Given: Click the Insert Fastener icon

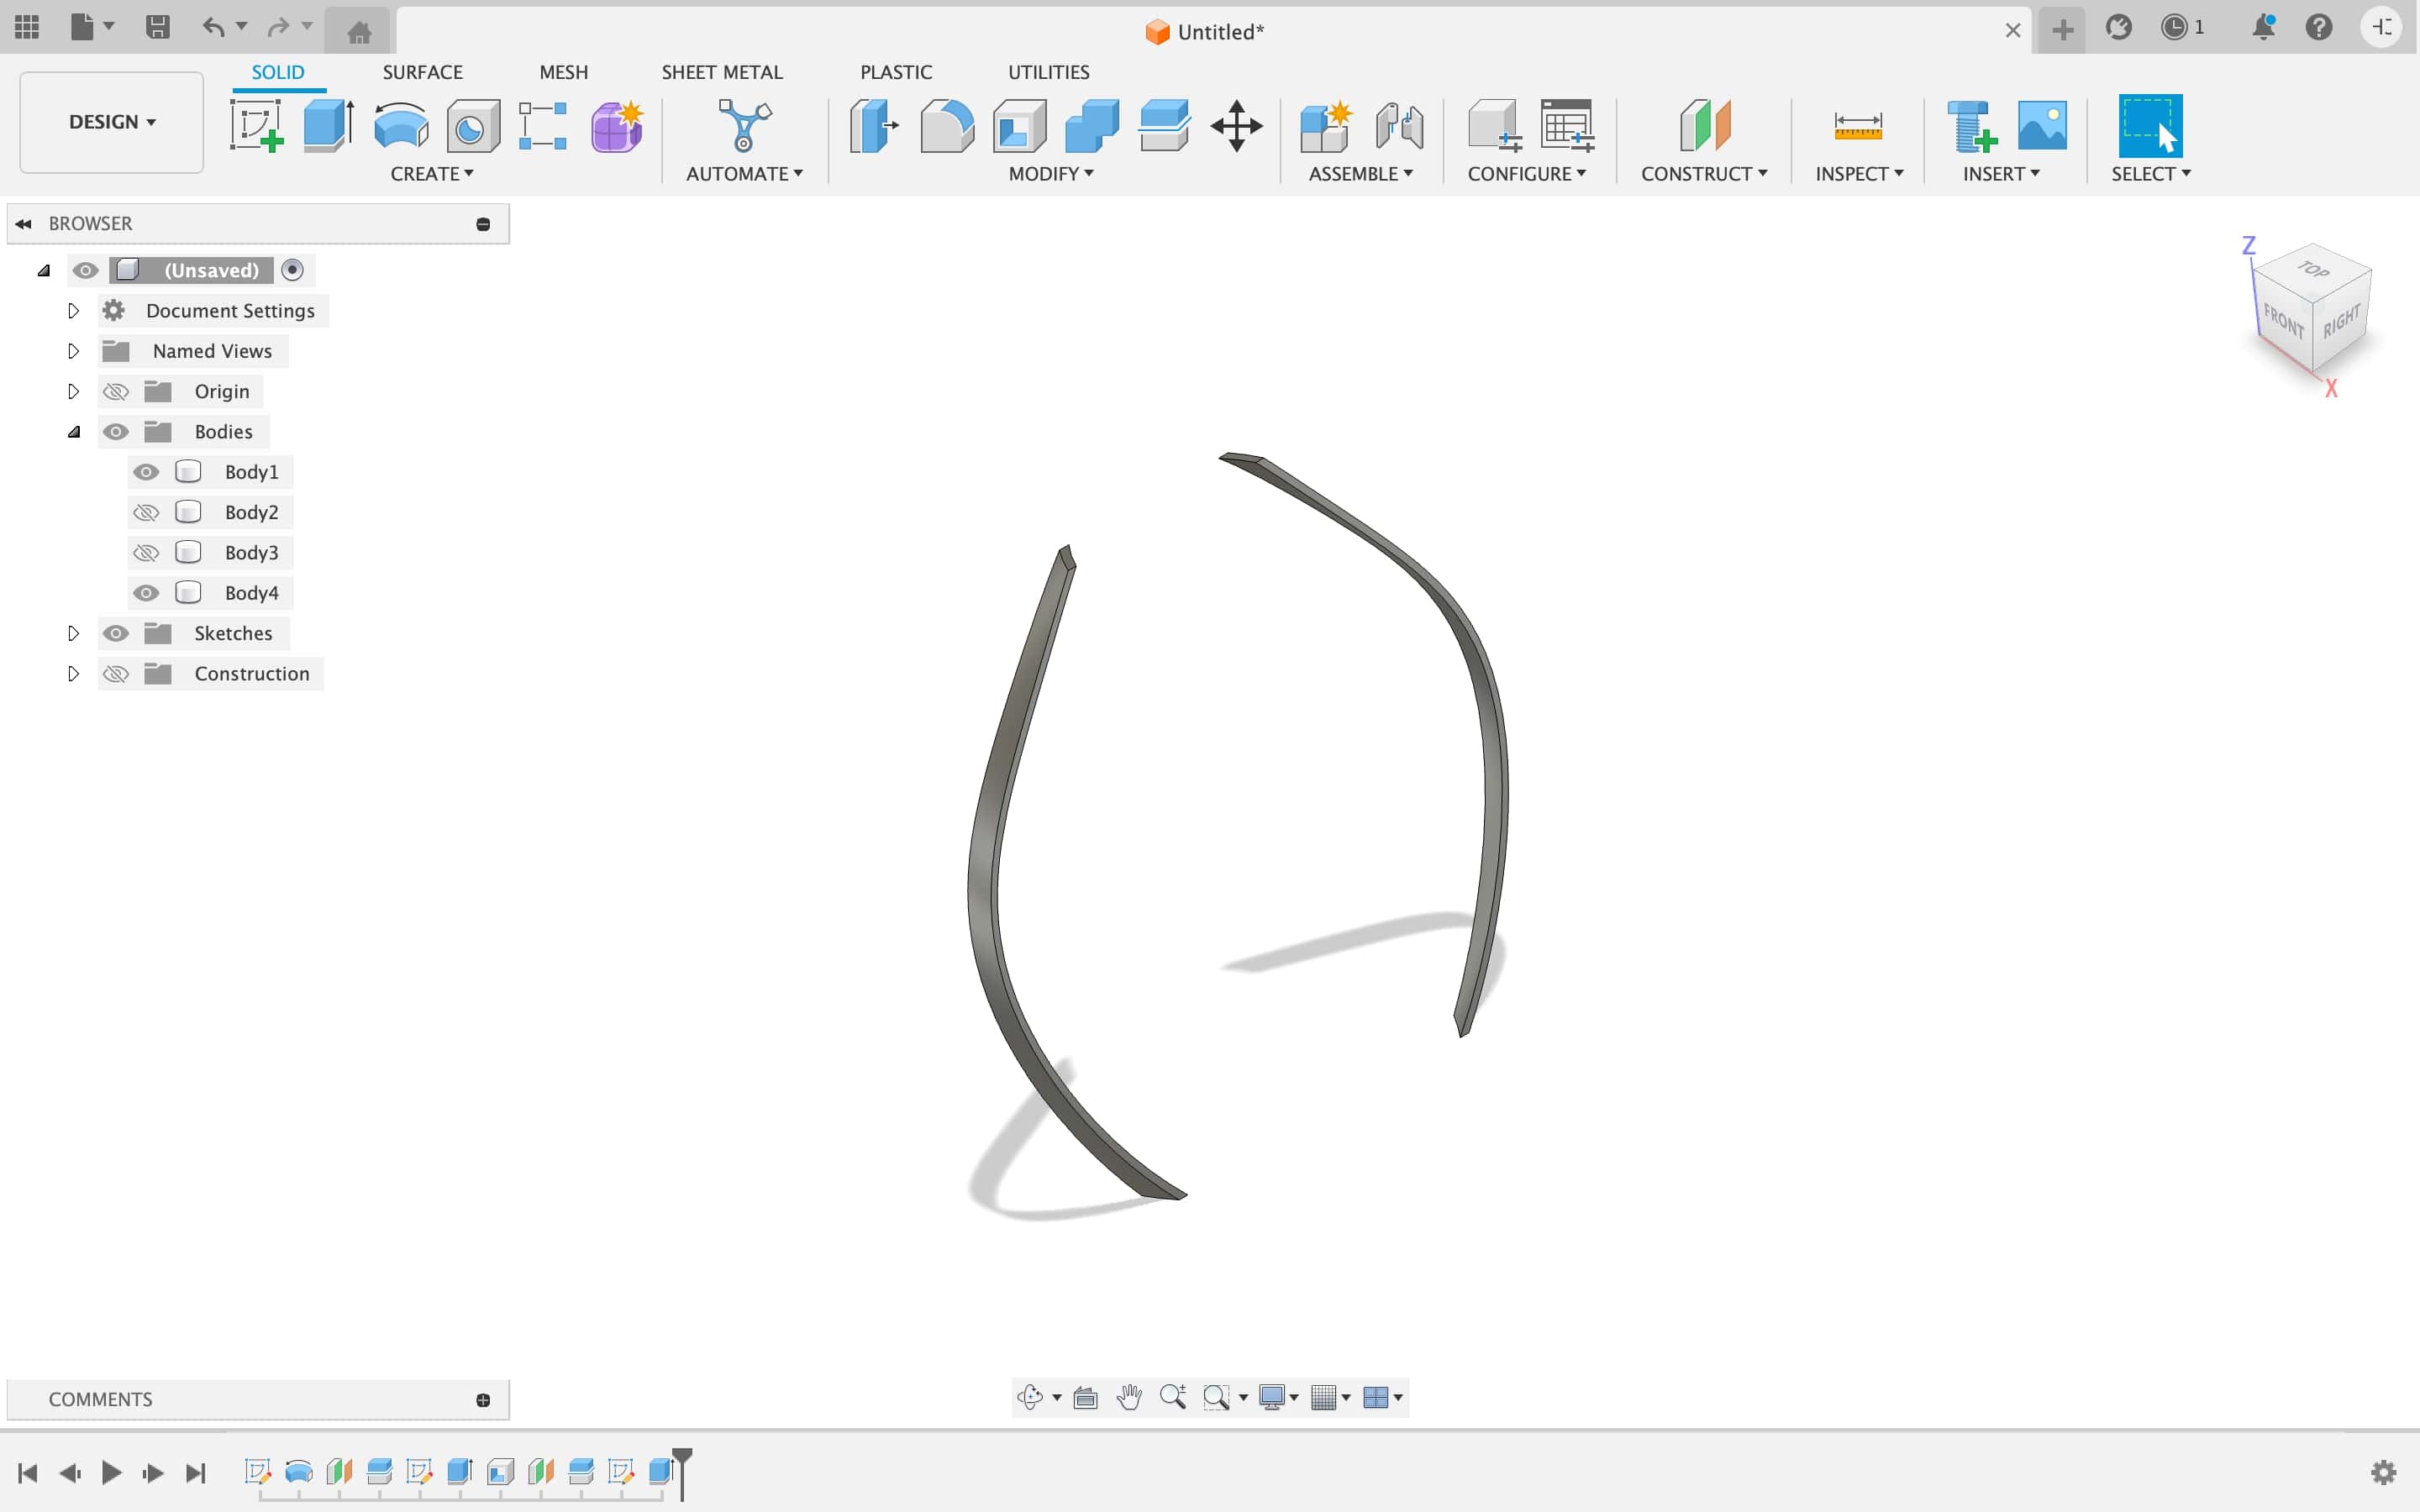Looking at the screenshot, I should pos(1971,126).
